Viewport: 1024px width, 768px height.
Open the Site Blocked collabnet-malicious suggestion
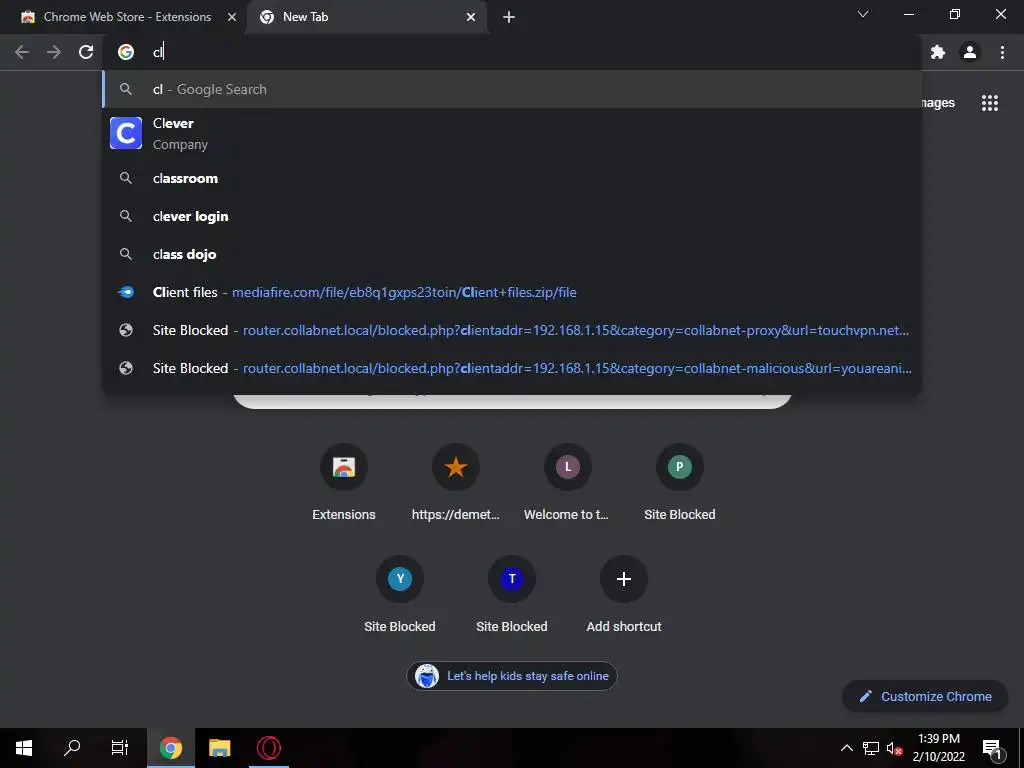pos(511,368)
